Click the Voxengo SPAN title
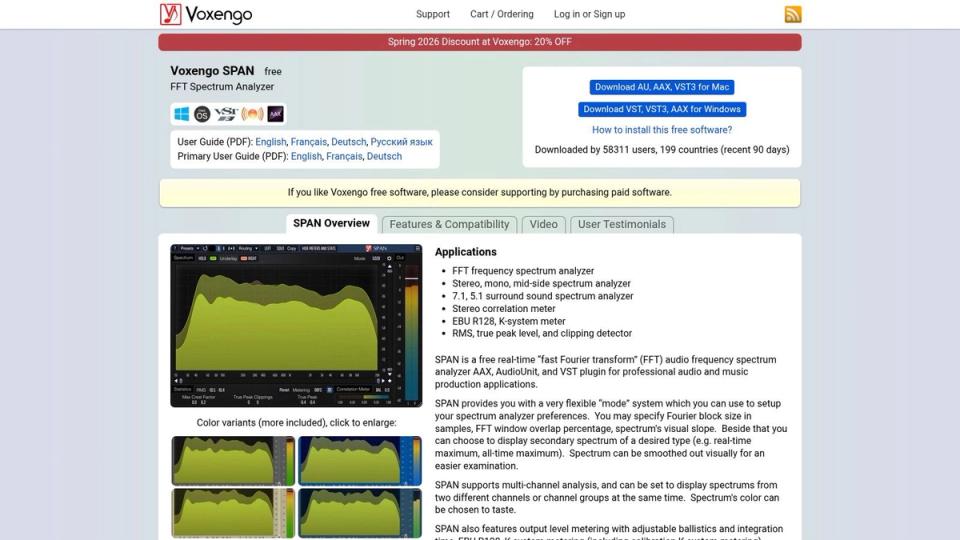The height and width of the screenshot is (540, 960). click(x=212, y=70)
